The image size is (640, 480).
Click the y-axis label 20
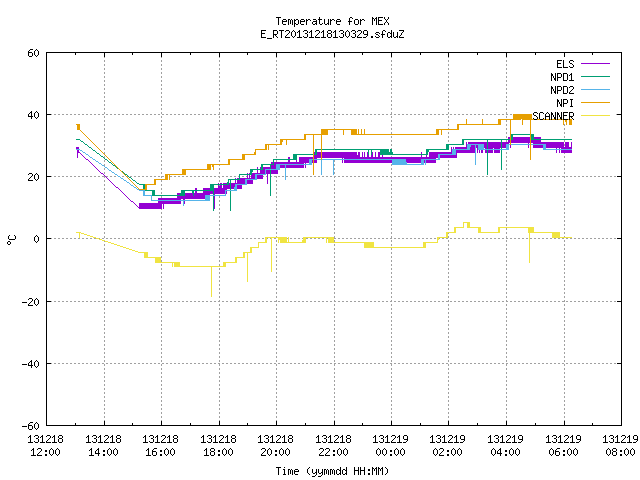coord(33,178)
